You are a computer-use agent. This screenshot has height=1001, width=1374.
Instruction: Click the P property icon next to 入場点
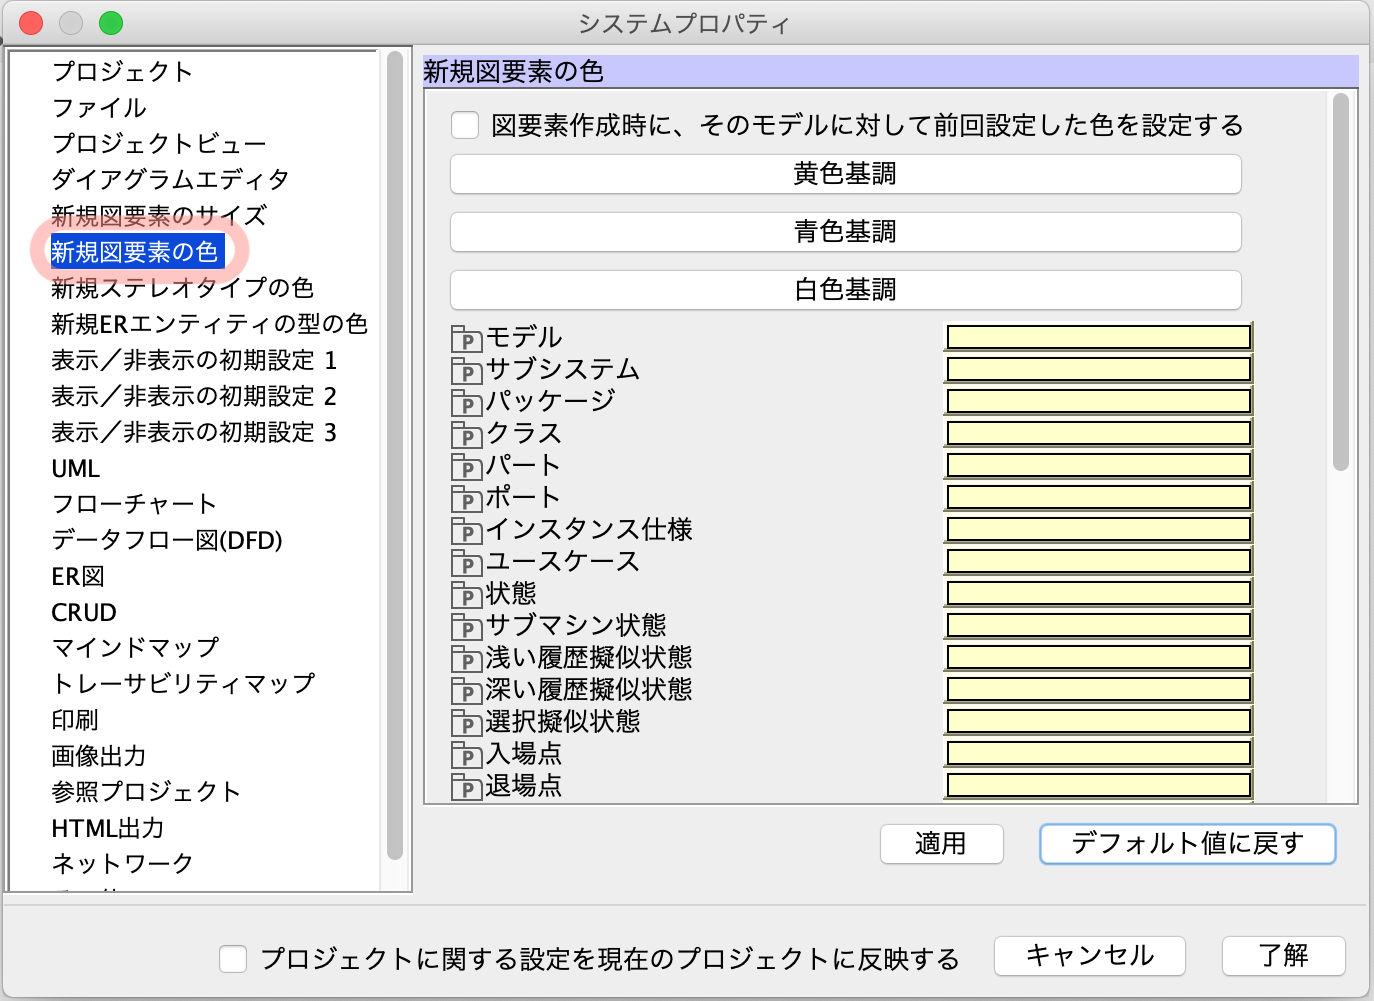click(x=467, y=756)
